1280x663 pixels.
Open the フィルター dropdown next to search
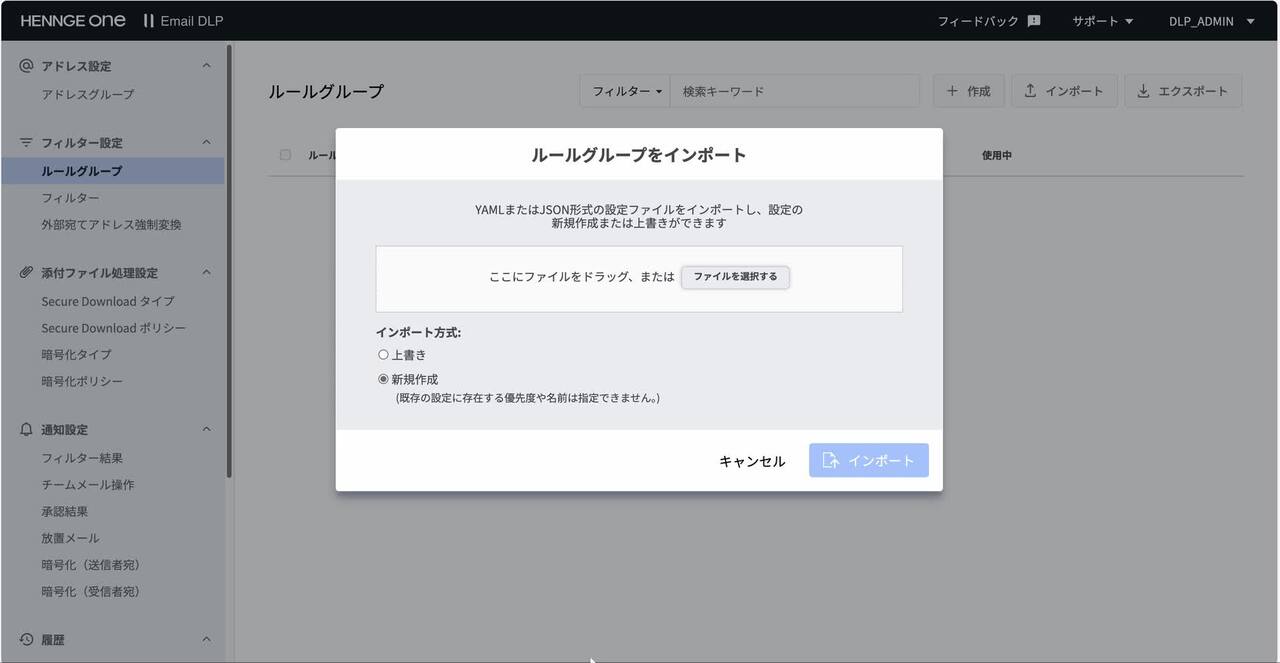[x=626, y=91]
